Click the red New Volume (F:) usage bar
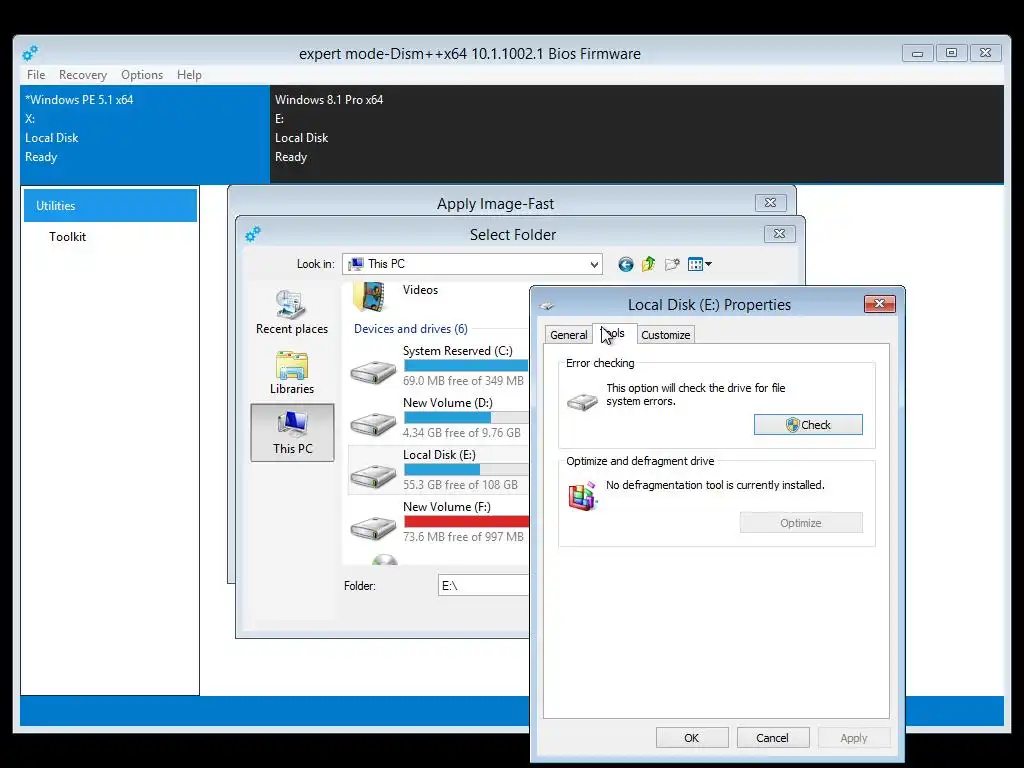 pos(466,522)
